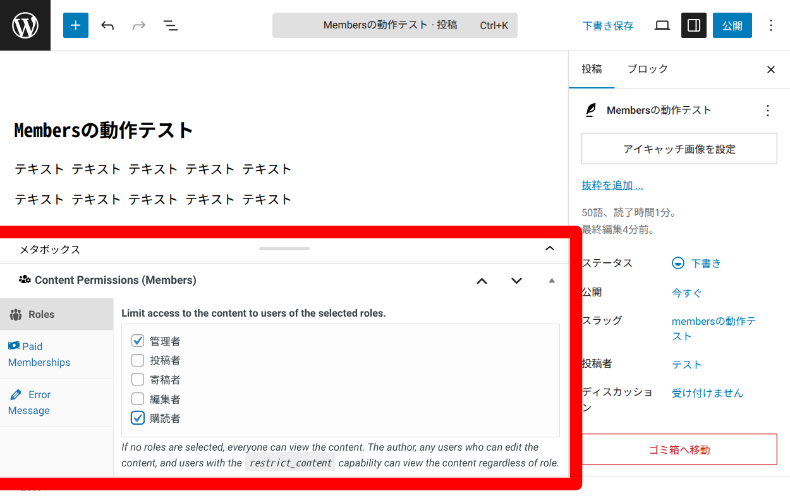Collapse the メタボックス section

pos(550,249)
